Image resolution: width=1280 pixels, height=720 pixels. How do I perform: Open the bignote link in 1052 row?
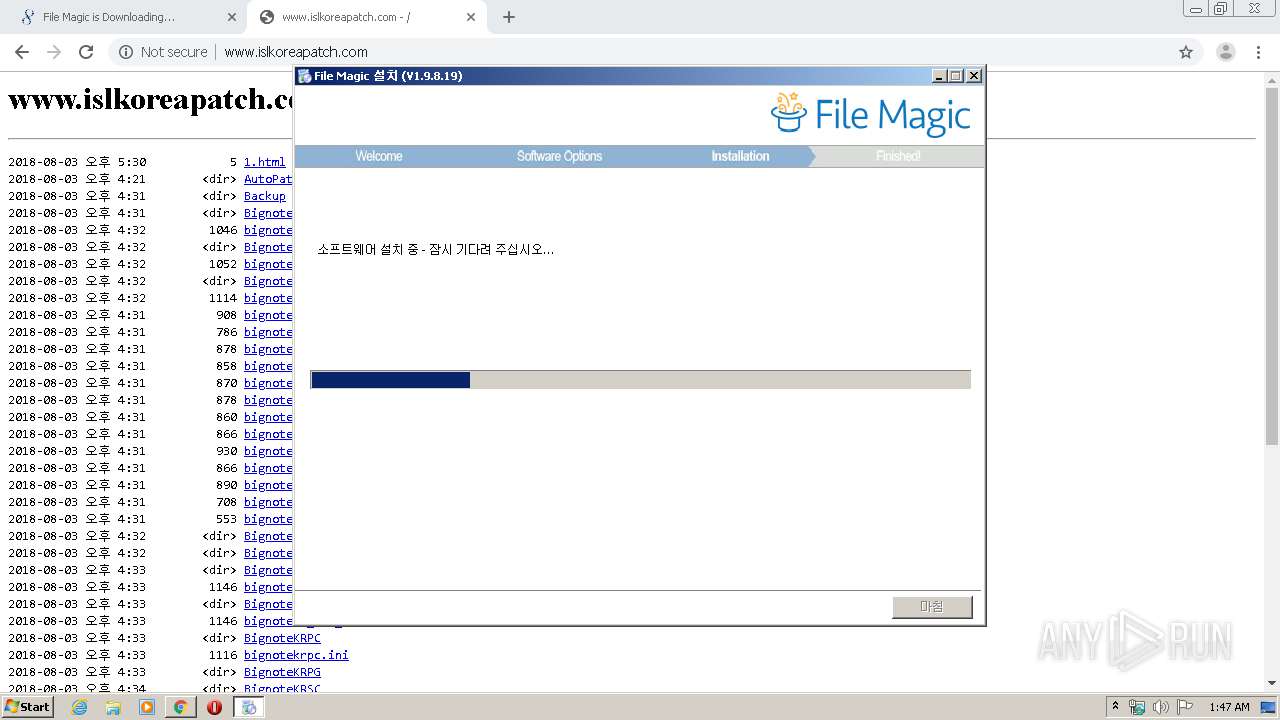point(268,264)
